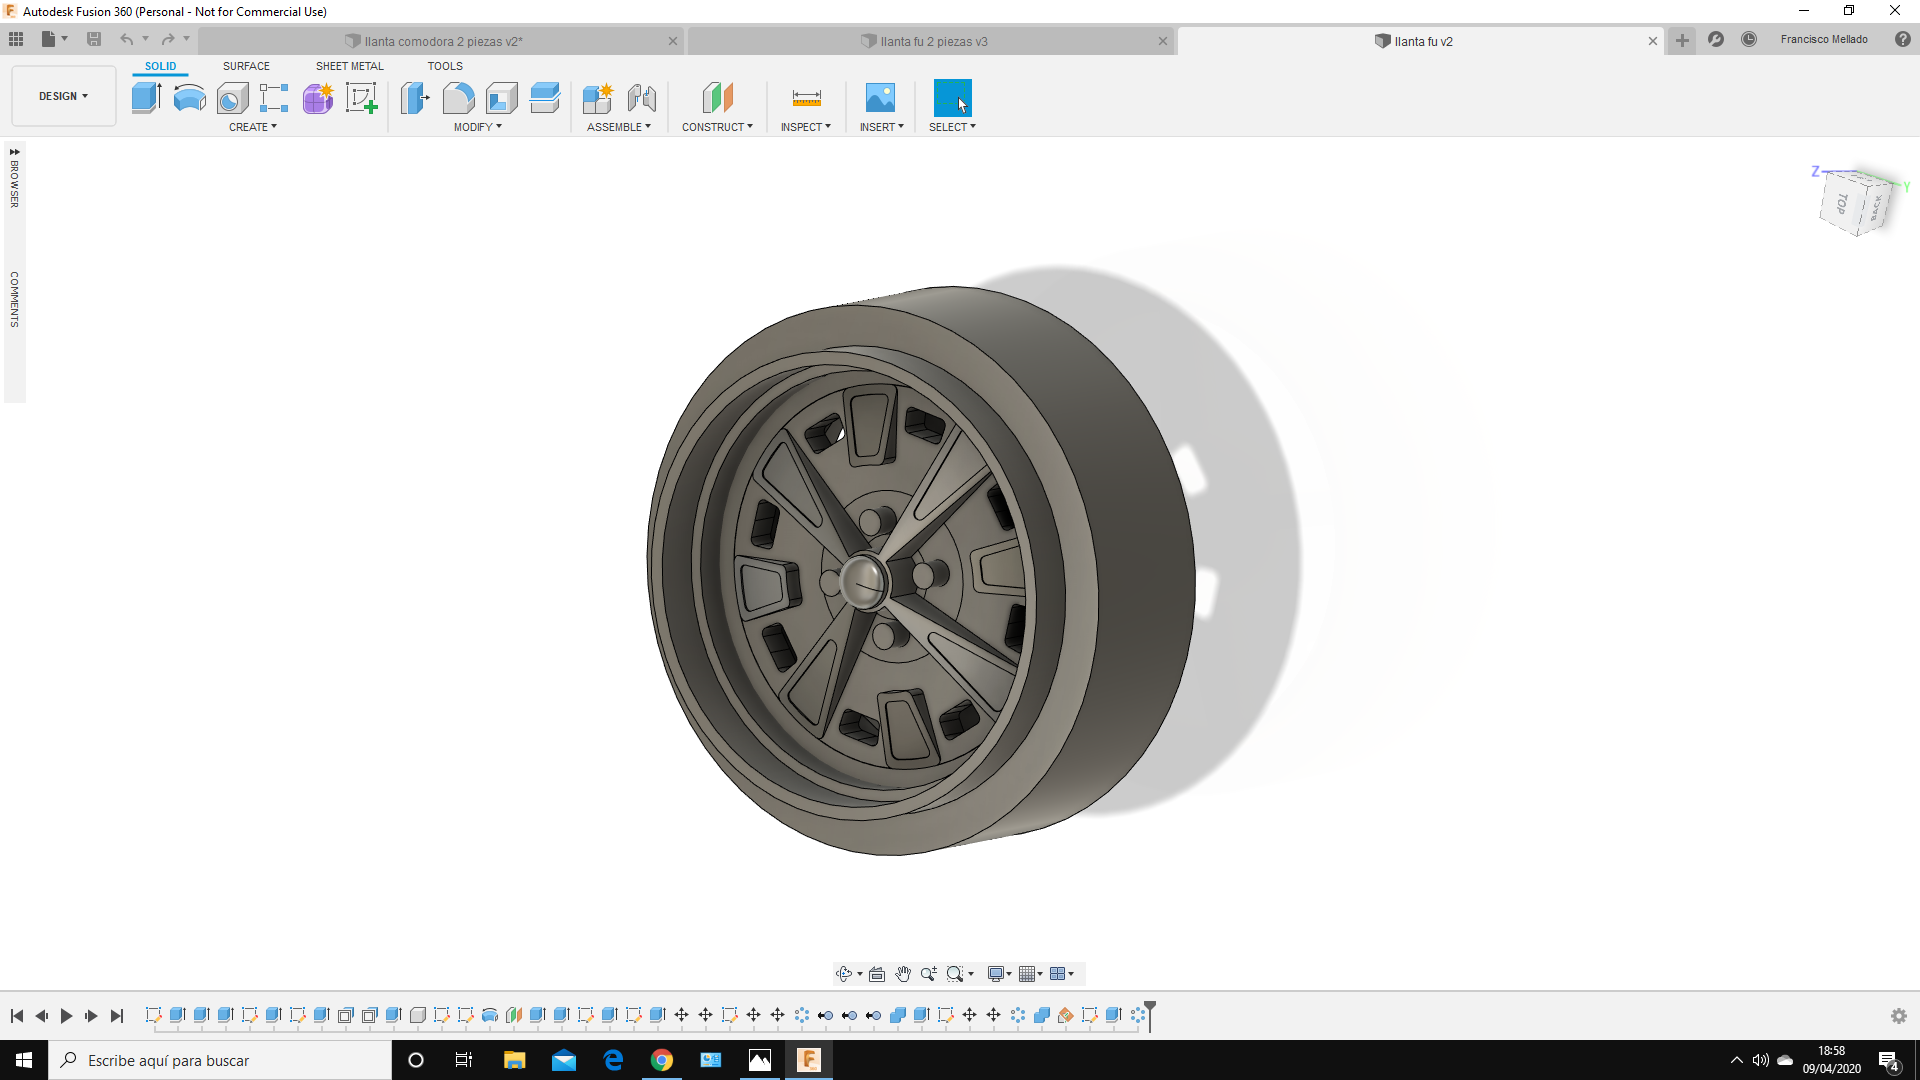The image size is (1920, 1080).
Task: Click the Measure ruler icon
Action: click(806, 98)
